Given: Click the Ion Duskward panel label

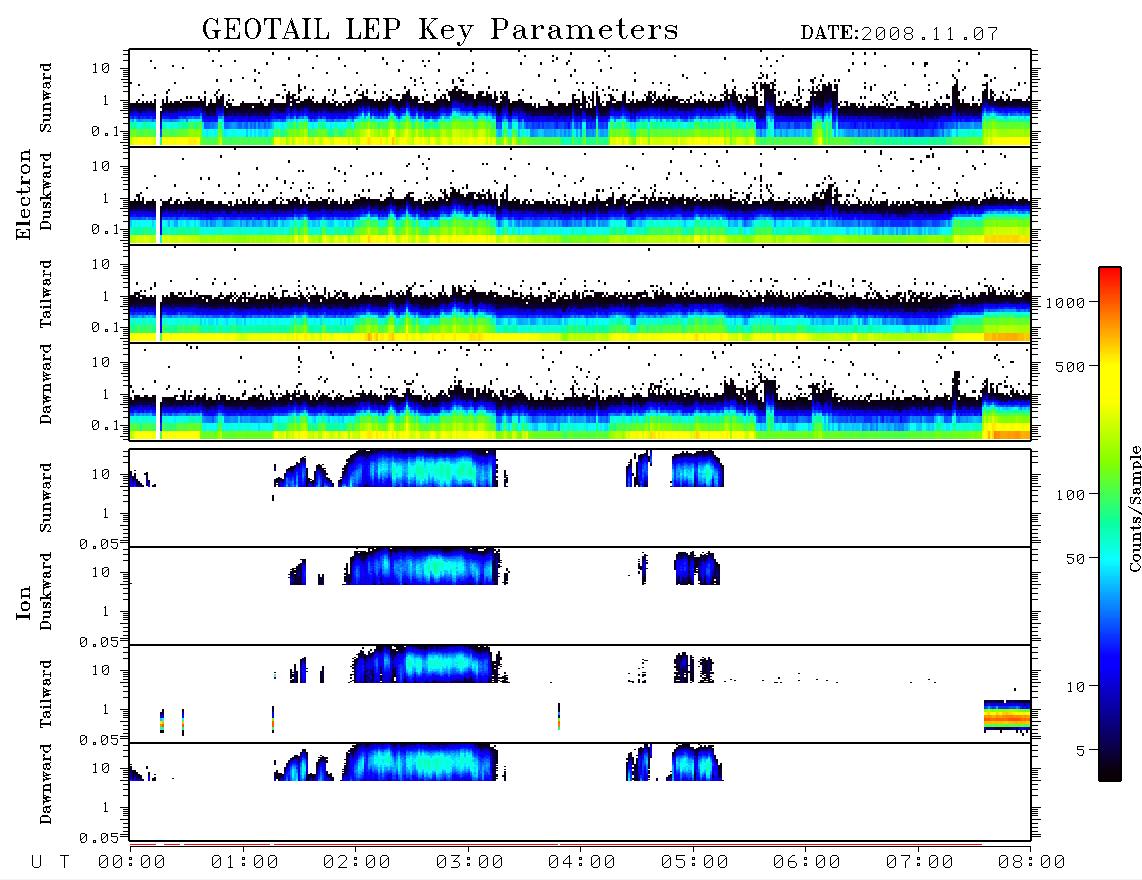Looking at the screenshot, I should point(46,591).
